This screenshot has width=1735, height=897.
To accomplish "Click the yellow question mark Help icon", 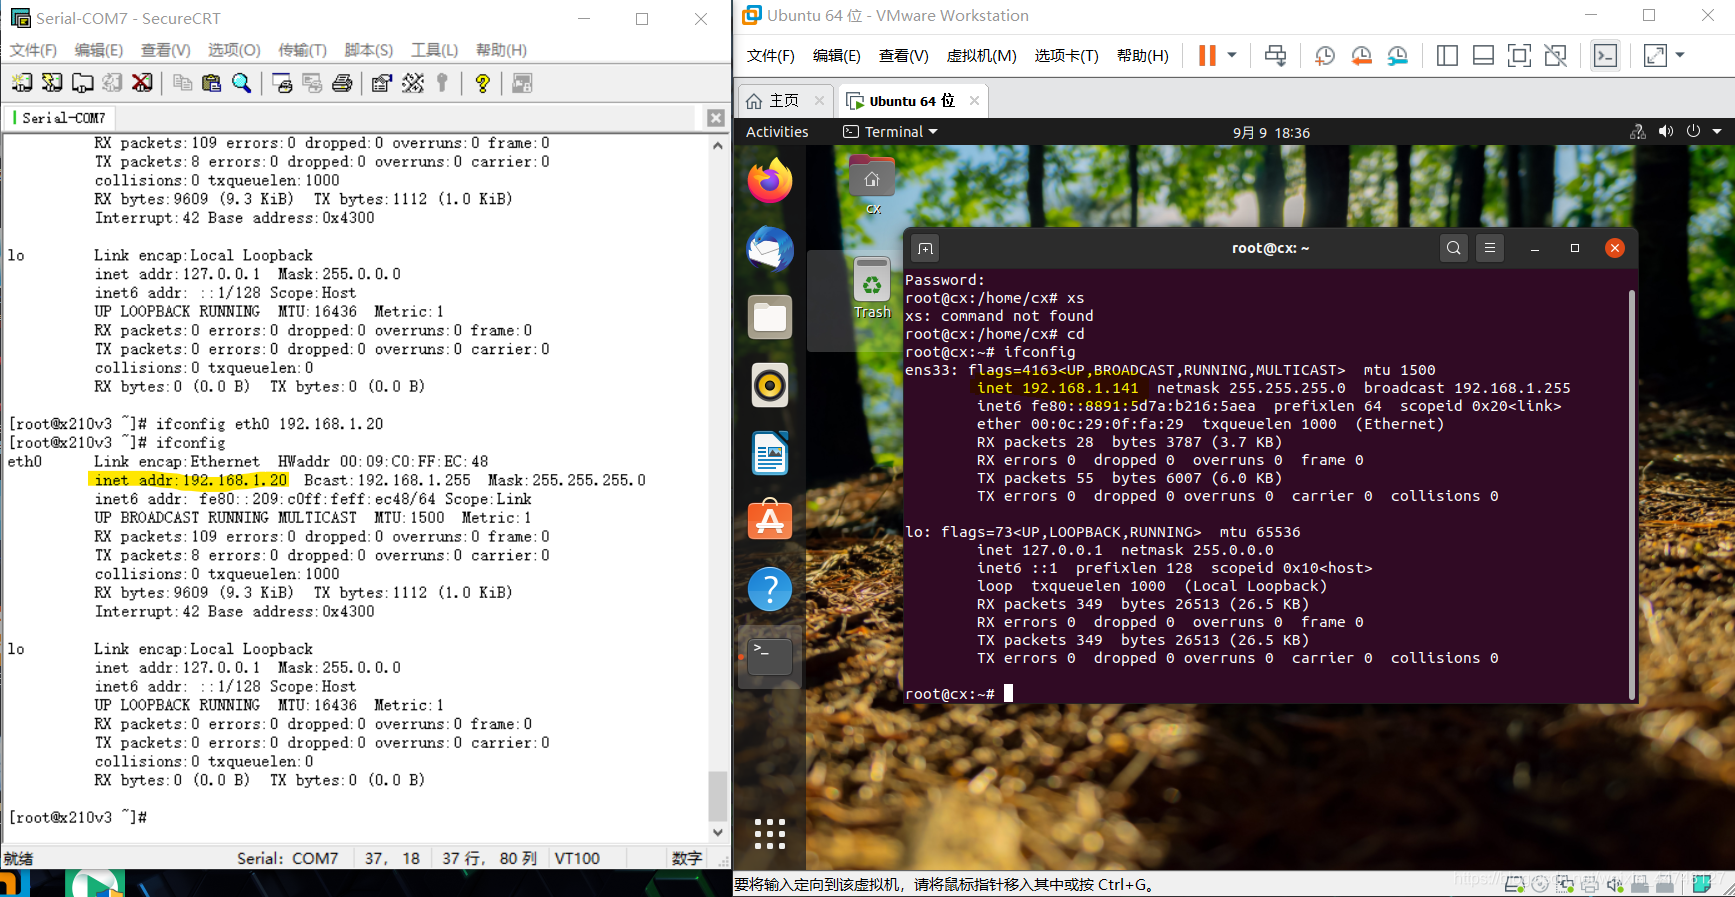I will click(483, 83).
